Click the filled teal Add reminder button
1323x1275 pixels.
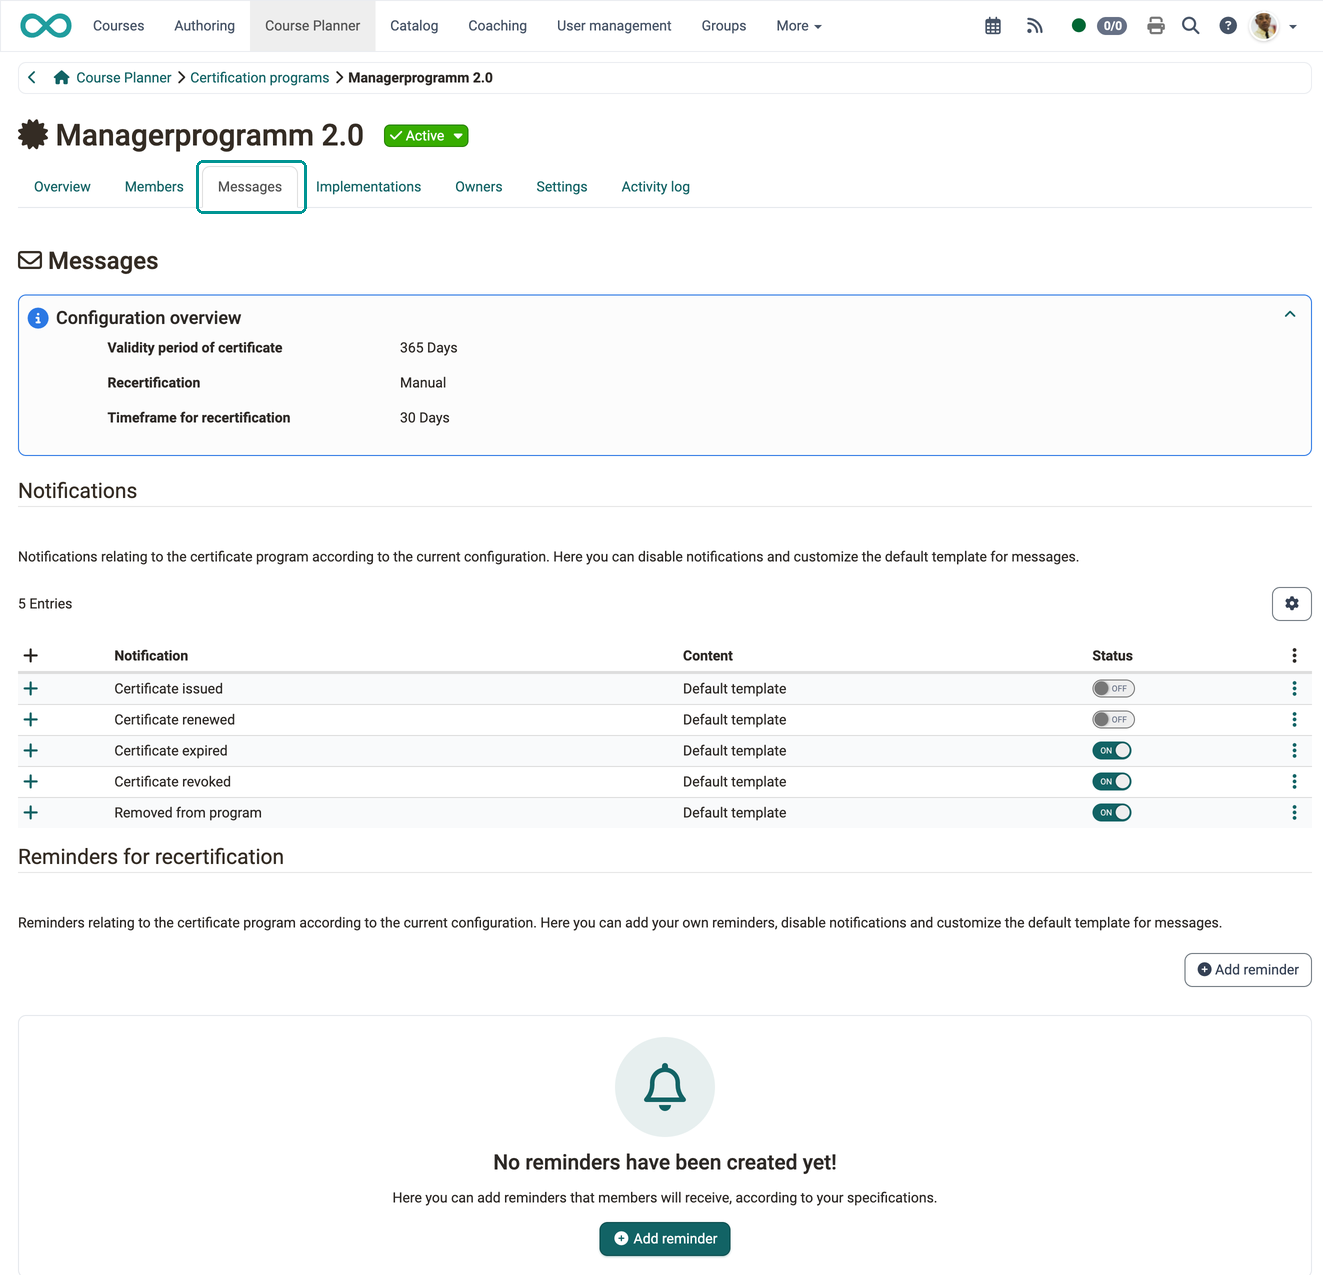(665, 1239)
